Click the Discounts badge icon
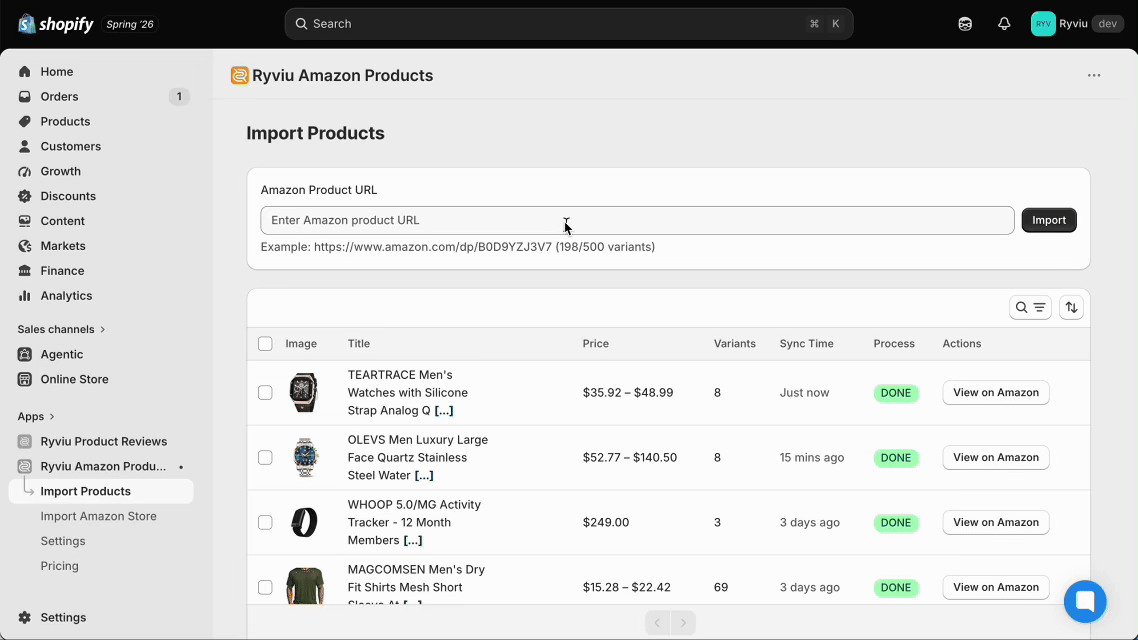Viewport: 1138px width, 640px height. pyautogui.click(x=25, y=196)
